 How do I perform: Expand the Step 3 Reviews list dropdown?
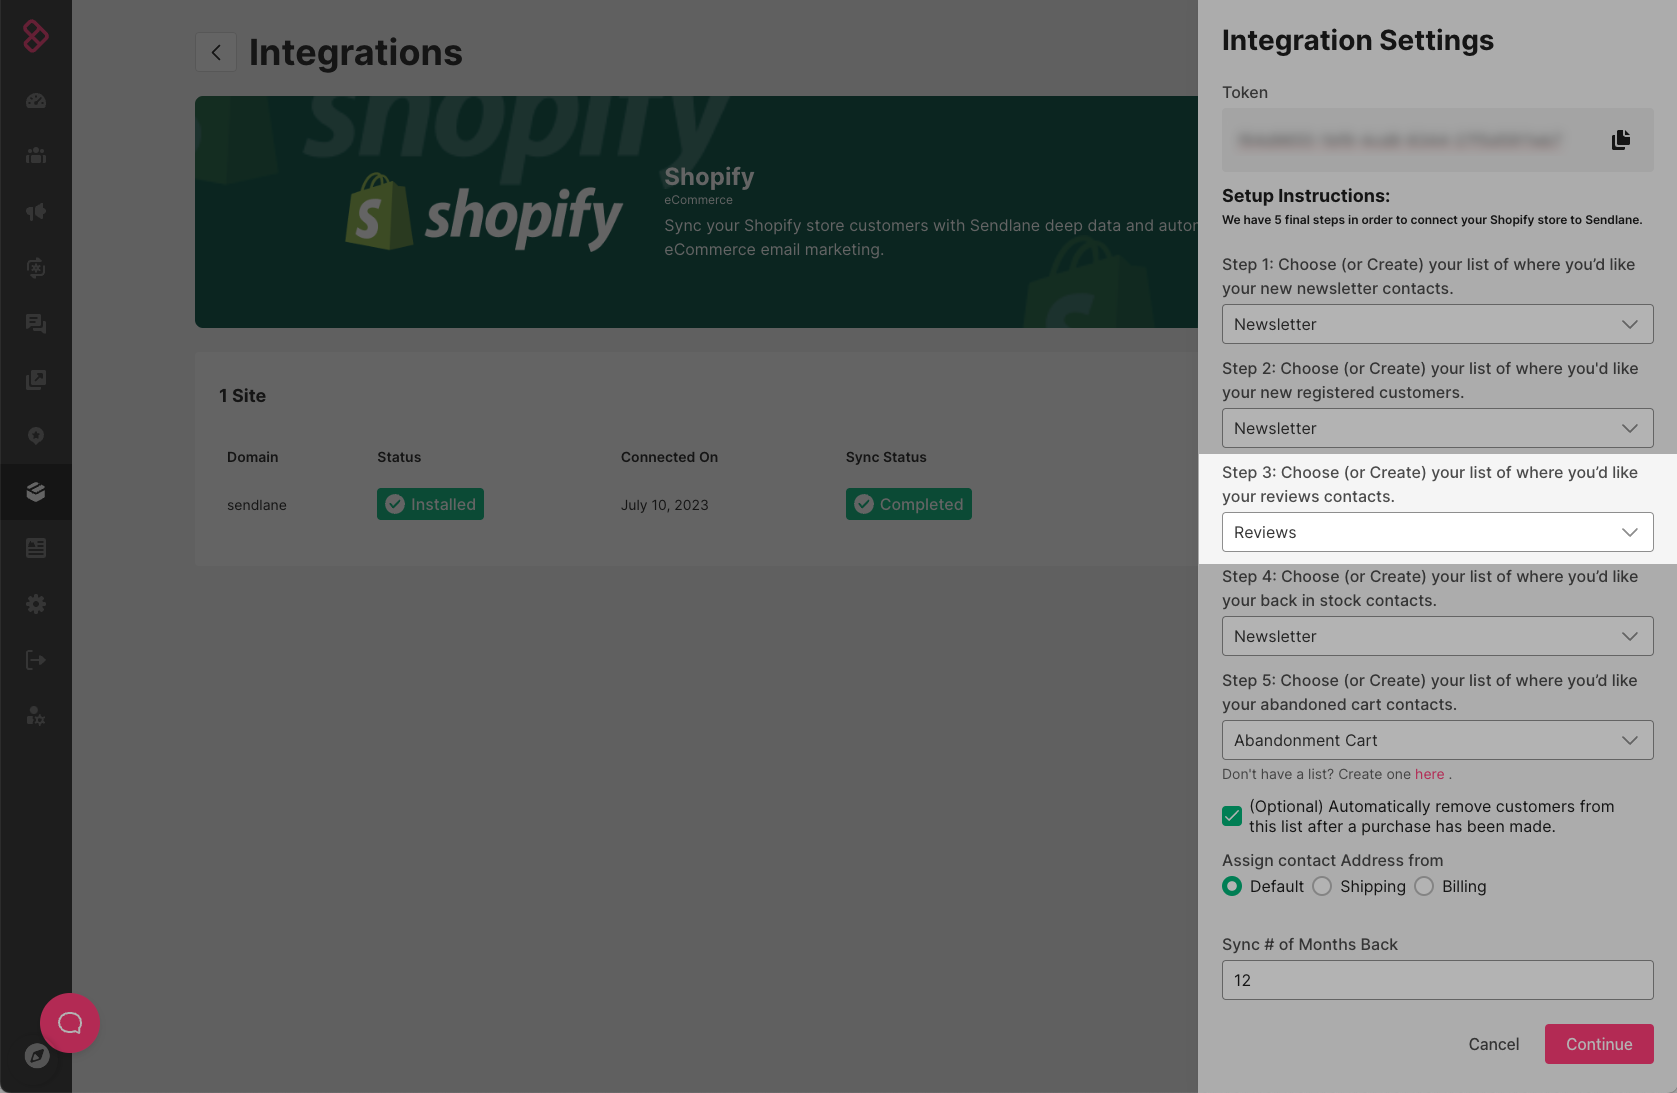(1437, 532)
